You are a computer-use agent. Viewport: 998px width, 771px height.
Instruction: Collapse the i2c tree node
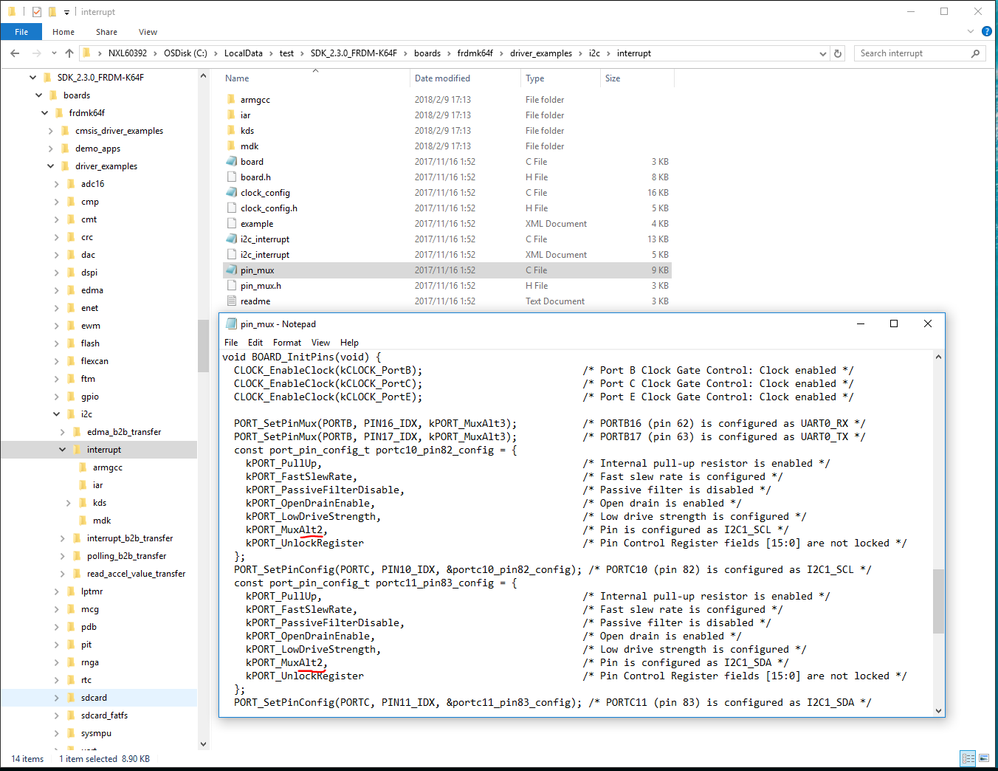click(57, 414)
